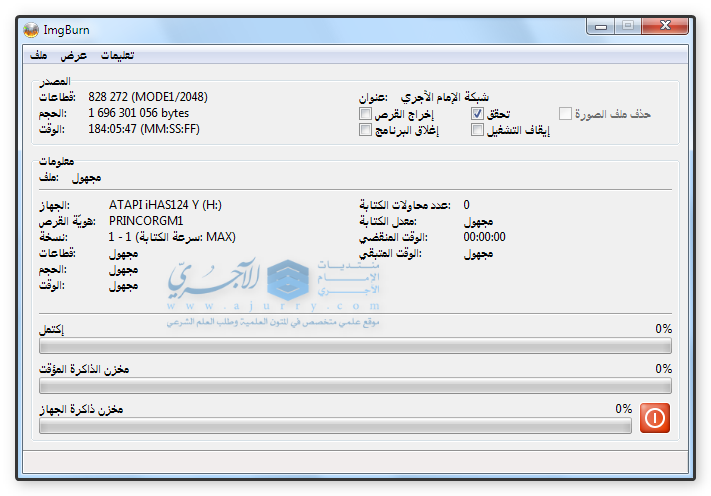Click the ImgBurn icon in title bar
Image resolution: width=711 pixels, height=496 pixels.
point(32,25)
